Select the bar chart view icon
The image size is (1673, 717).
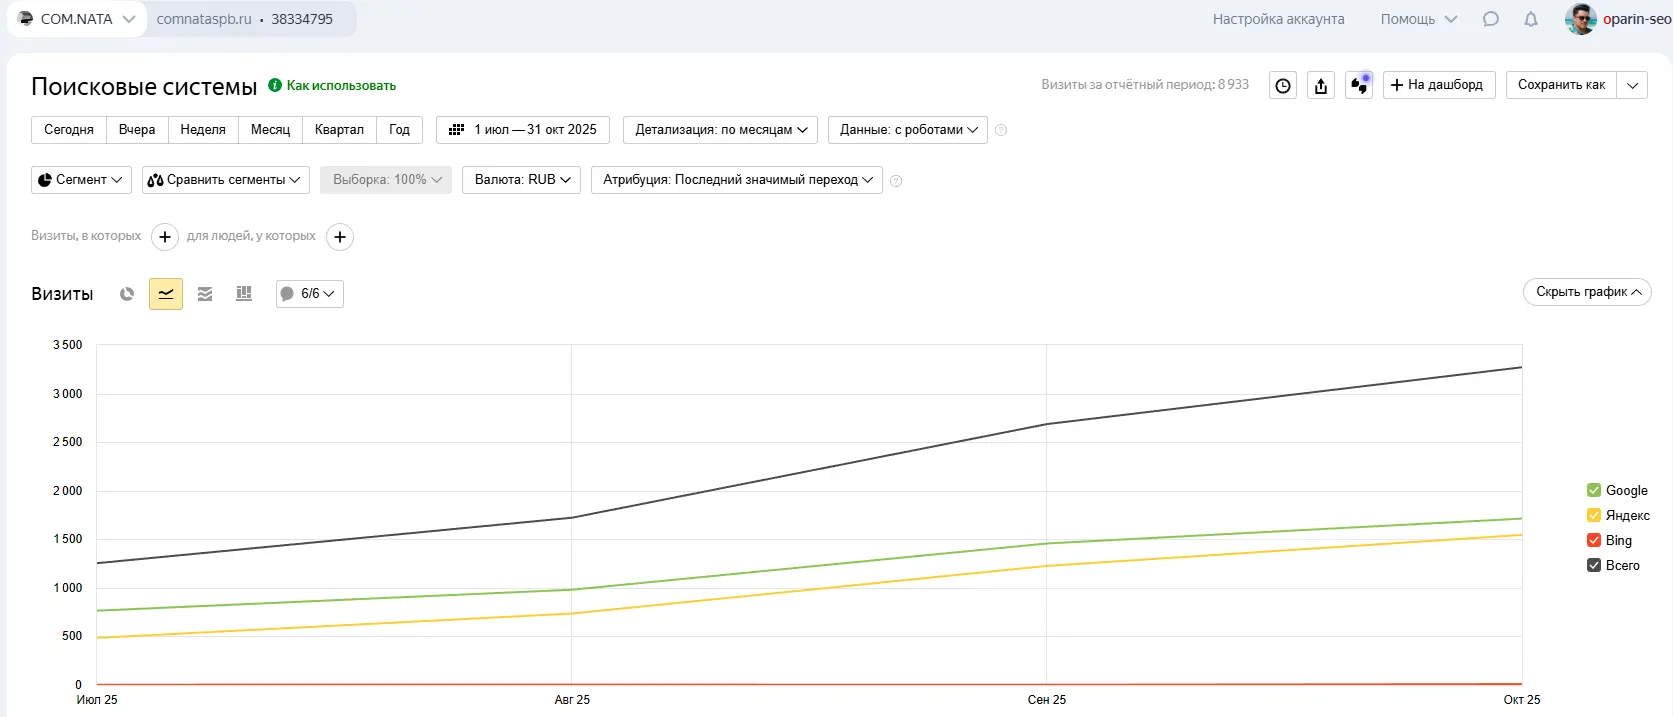pos(244,294)
